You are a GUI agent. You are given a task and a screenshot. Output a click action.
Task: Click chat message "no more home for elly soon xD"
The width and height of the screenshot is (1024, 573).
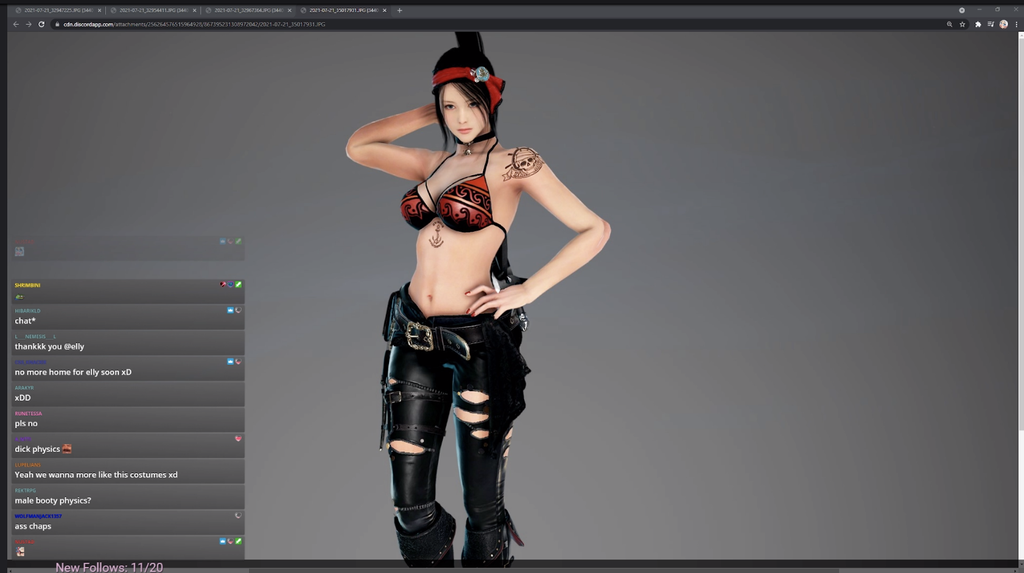click(x=73, y=372)
